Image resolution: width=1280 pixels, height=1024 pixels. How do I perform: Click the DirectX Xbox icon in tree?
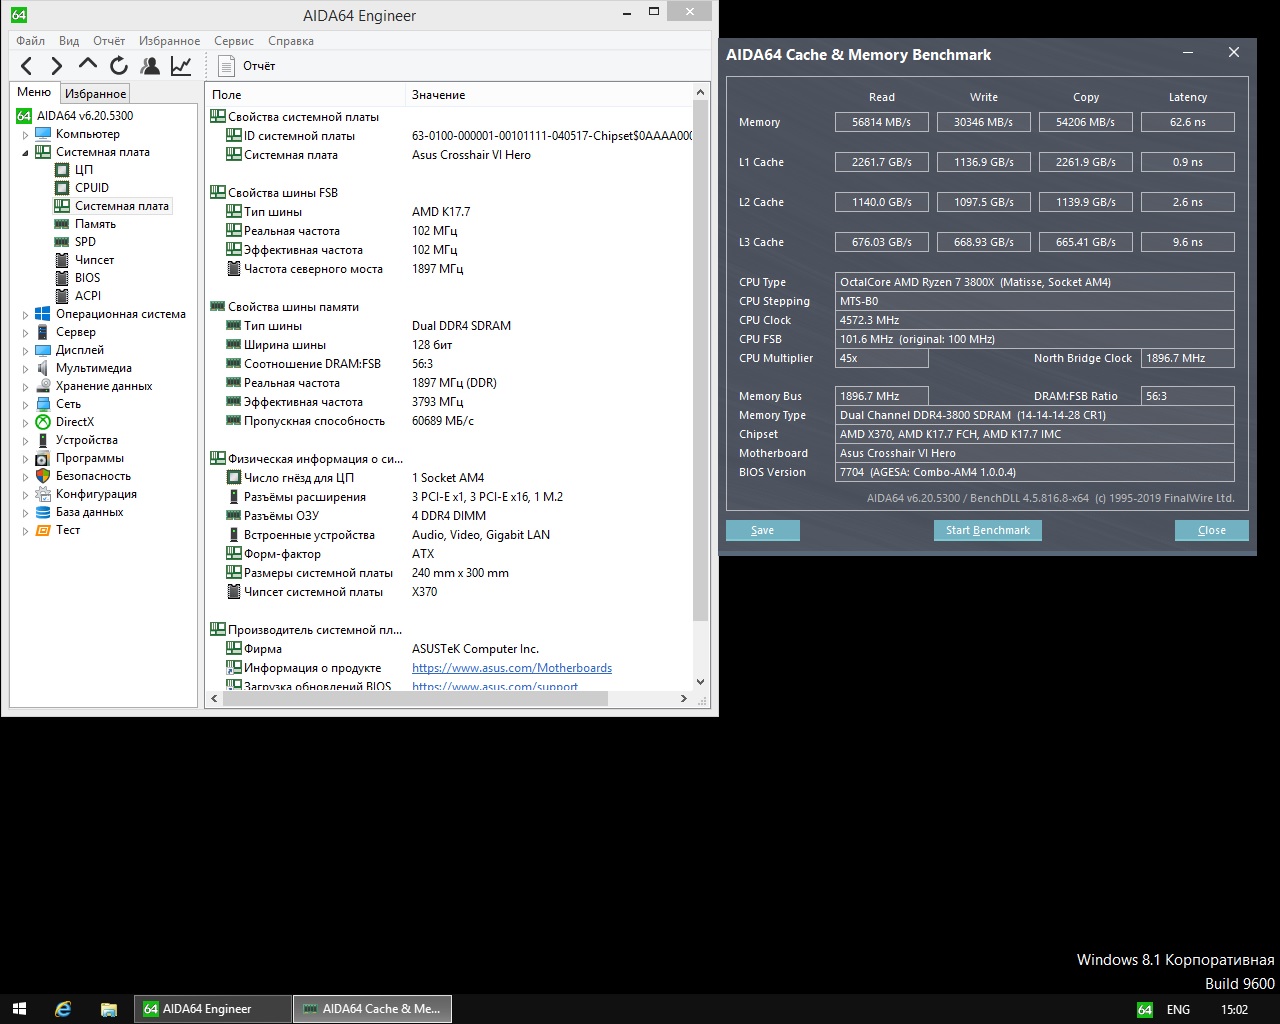pos(43,422)
